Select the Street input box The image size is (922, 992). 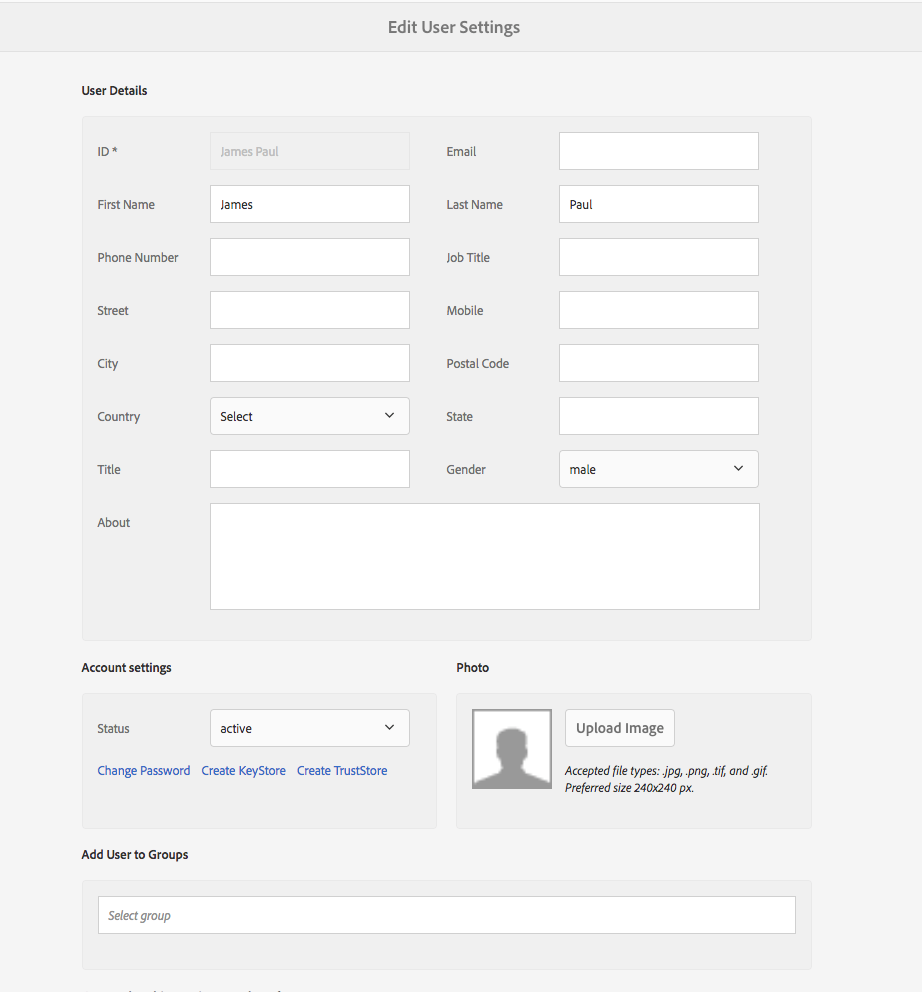309,310
